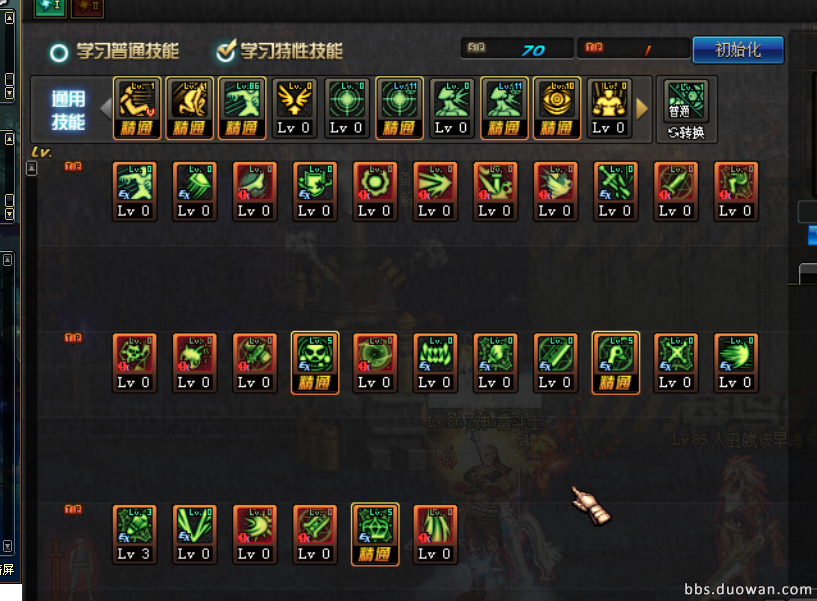Select 学习普通技能 radio option
This screenshot has width=817, height=601.
114,52
